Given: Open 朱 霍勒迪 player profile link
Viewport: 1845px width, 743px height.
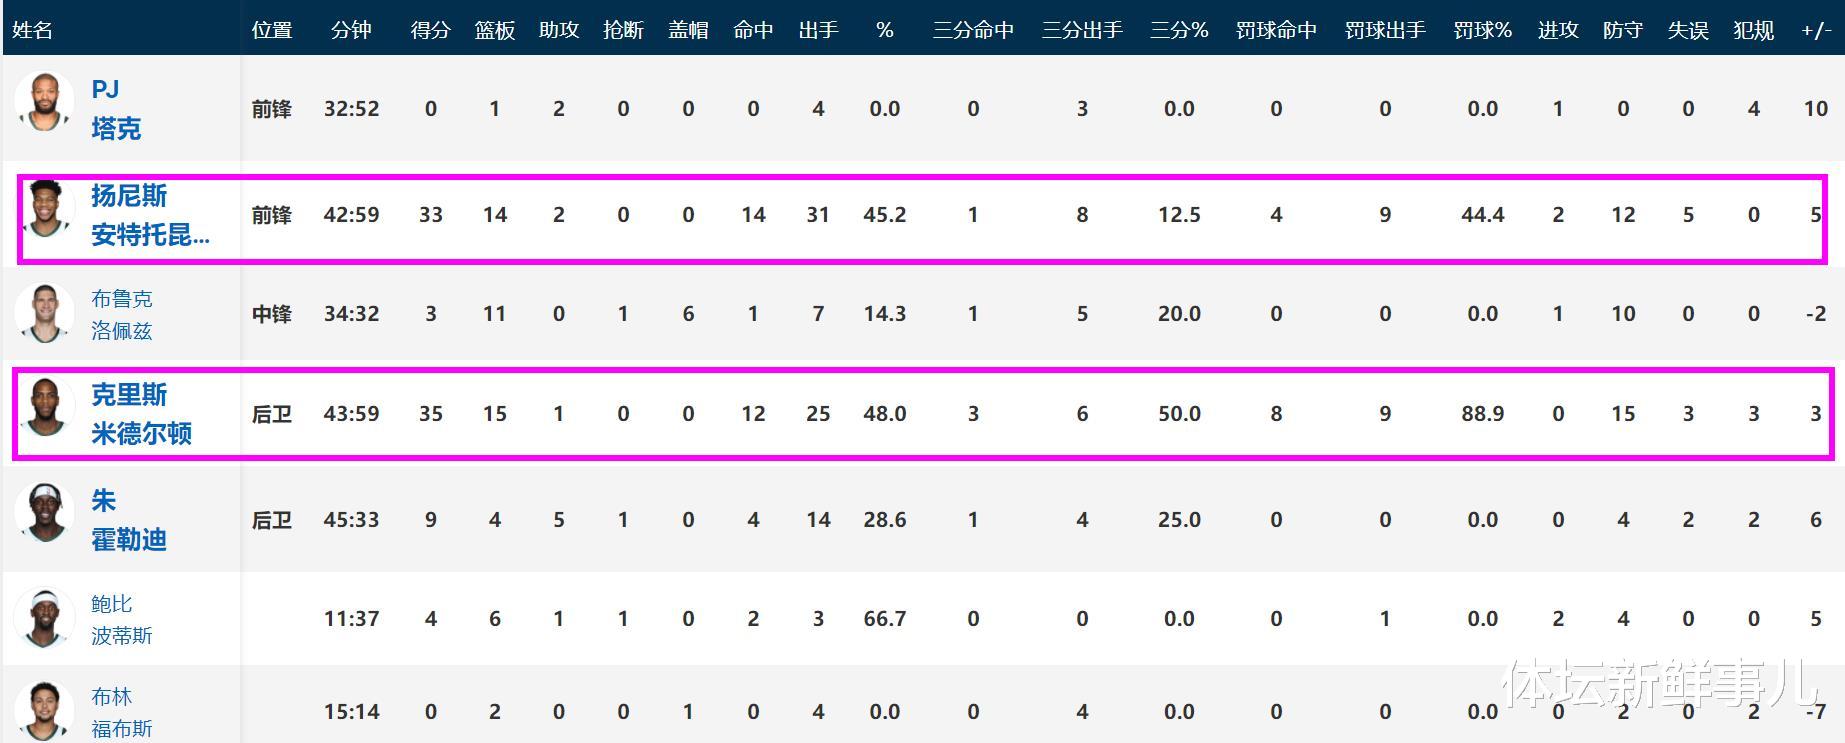Looking at the screenshot, I should coord(128,520).
